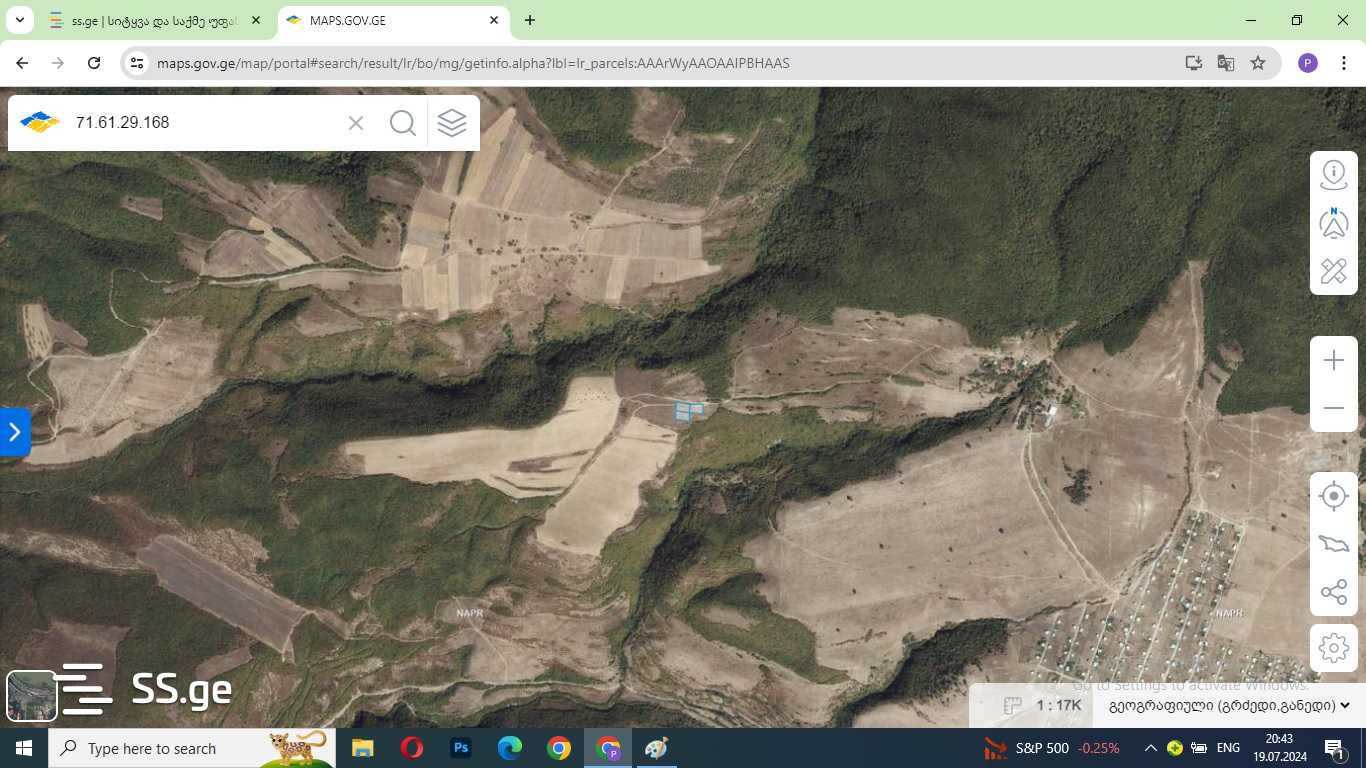1366x768 pixels.
Task: Select the measure ruler tool
Action: click(1333, 271)
